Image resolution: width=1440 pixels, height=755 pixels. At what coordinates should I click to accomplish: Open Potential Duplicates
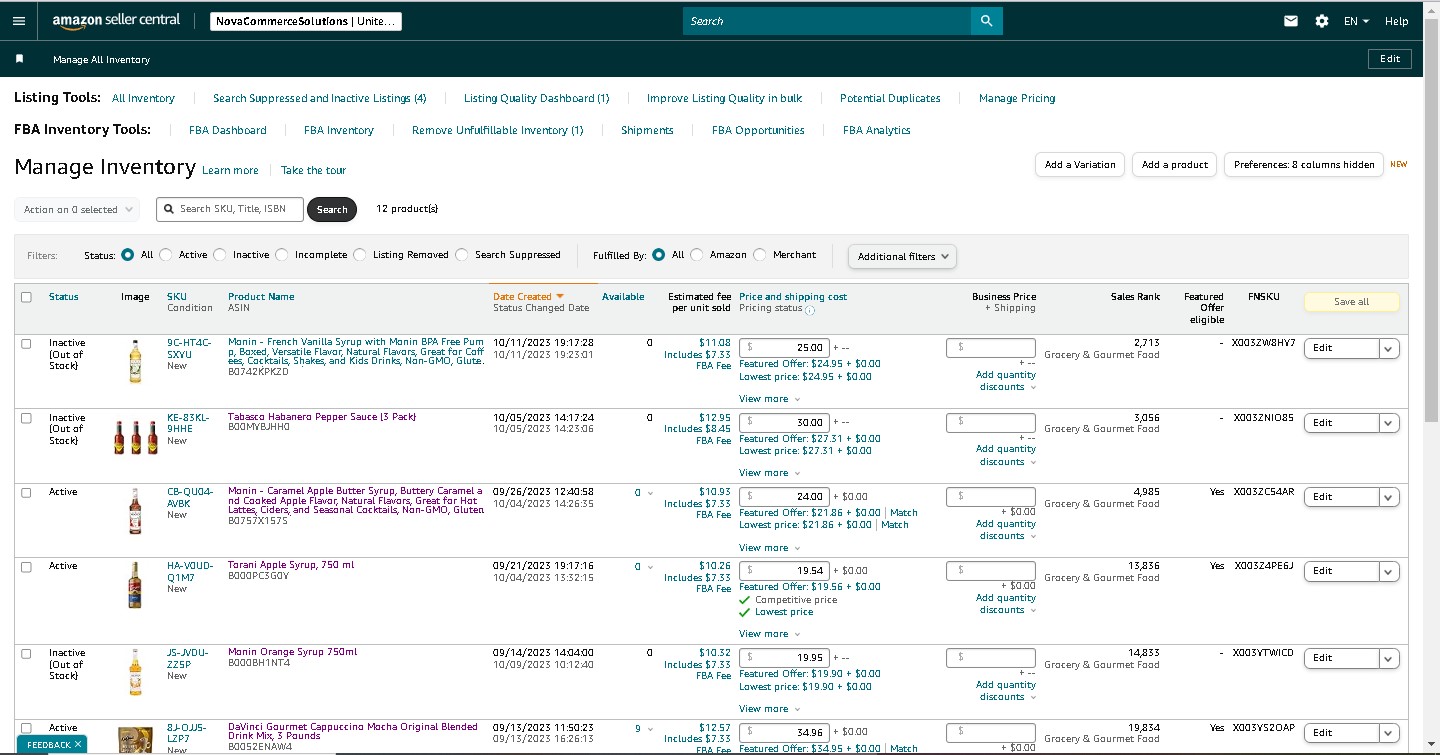(890, 98)
